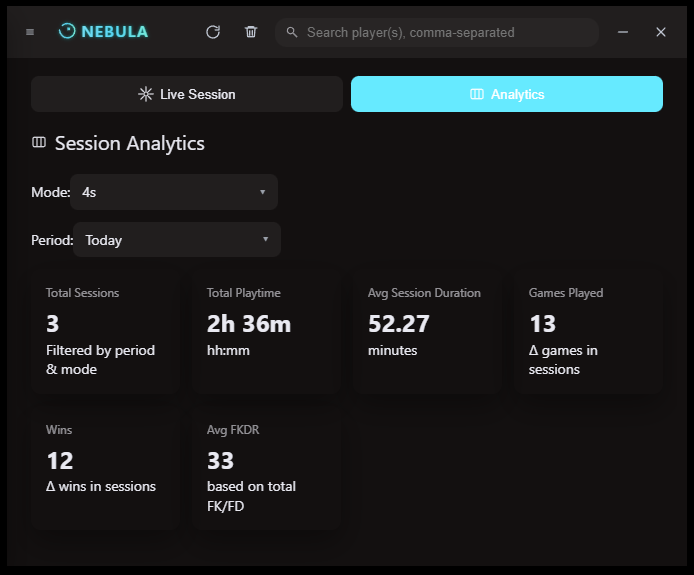Open the Mode dropdown showing 4s

coord(174,192)
